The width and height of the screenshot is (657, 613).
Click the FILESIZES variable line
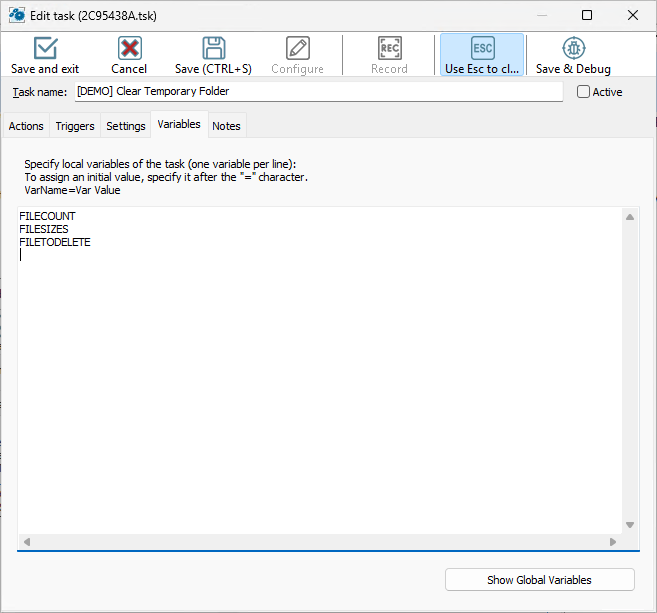click(44, 229)
